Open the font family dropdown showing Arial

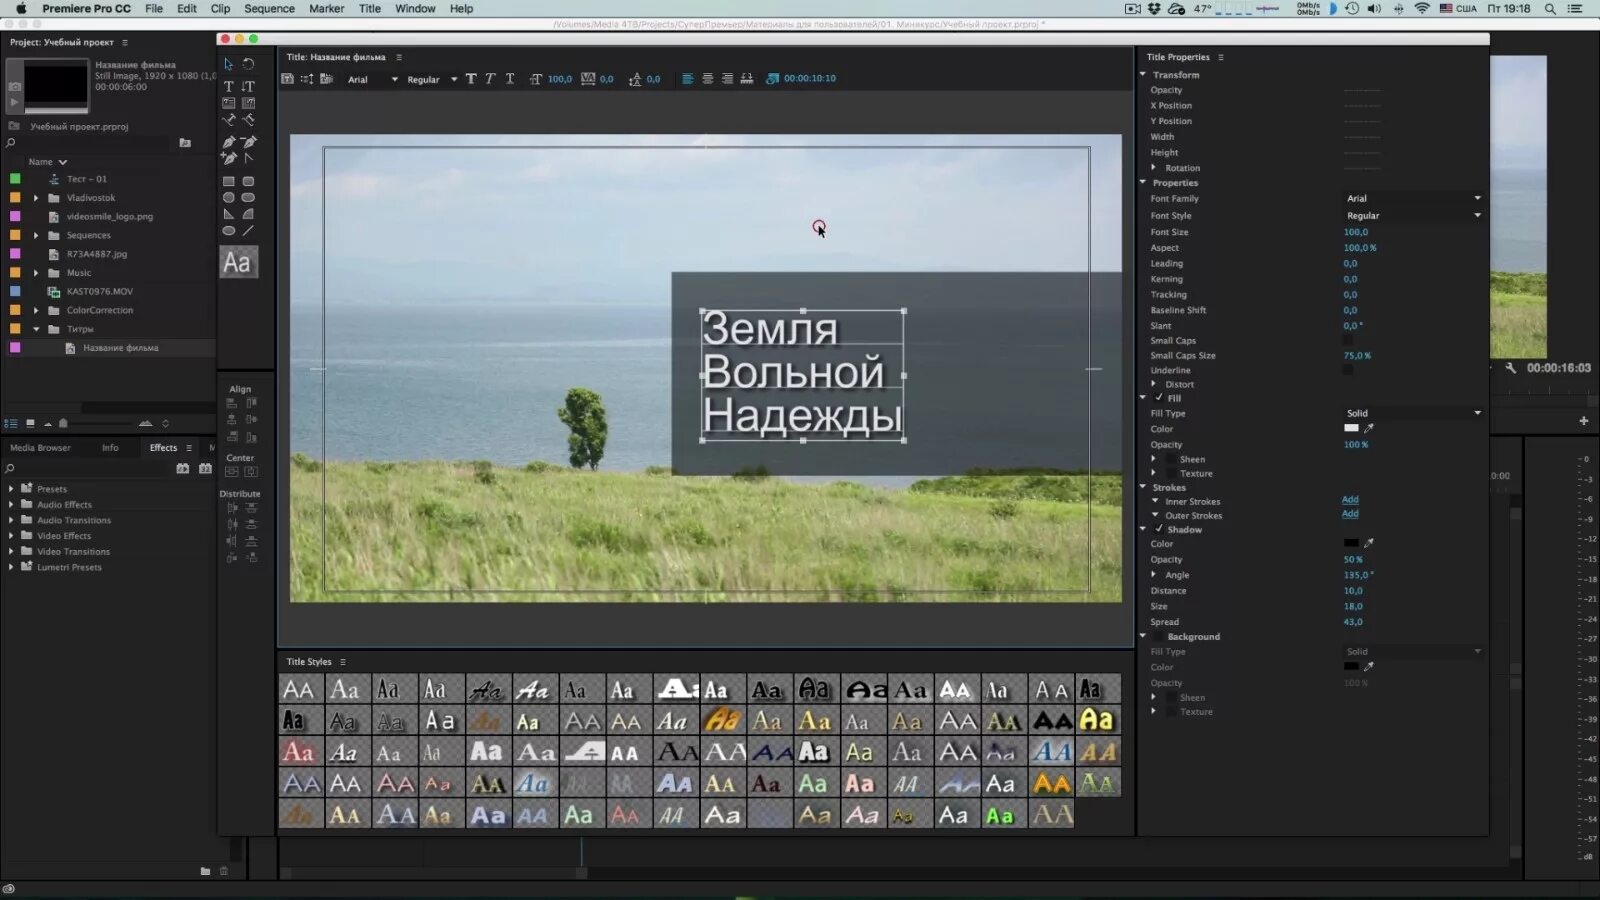(1412, 198)
